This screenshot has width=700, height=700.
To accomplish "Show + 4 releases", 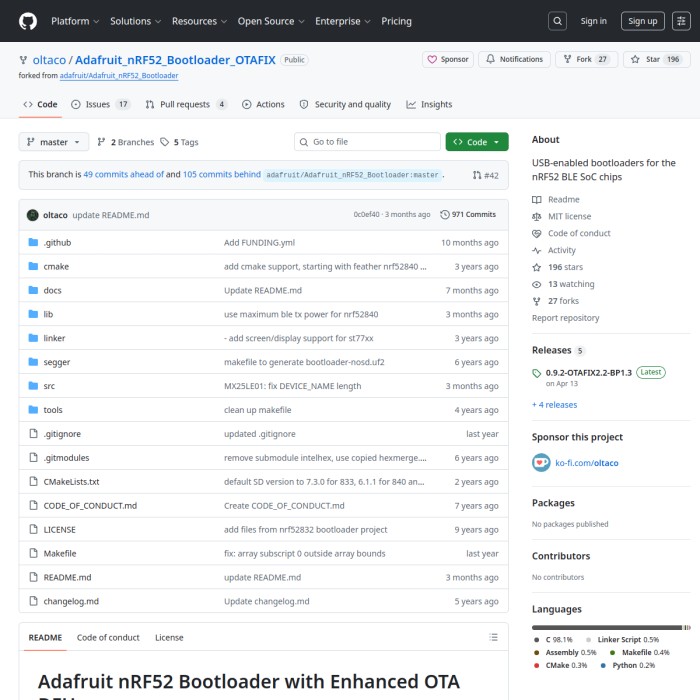I will point(554,404).
